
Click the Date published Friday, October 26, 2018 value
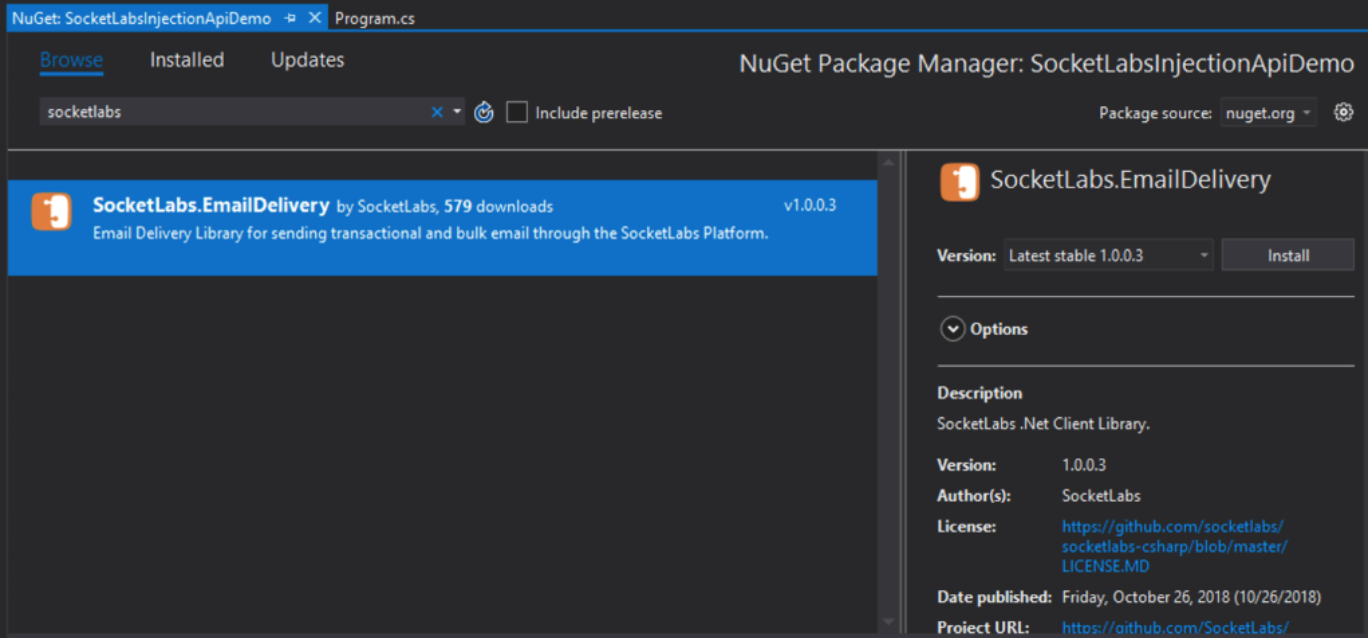pyautogui.click(x=1191, y=597)
